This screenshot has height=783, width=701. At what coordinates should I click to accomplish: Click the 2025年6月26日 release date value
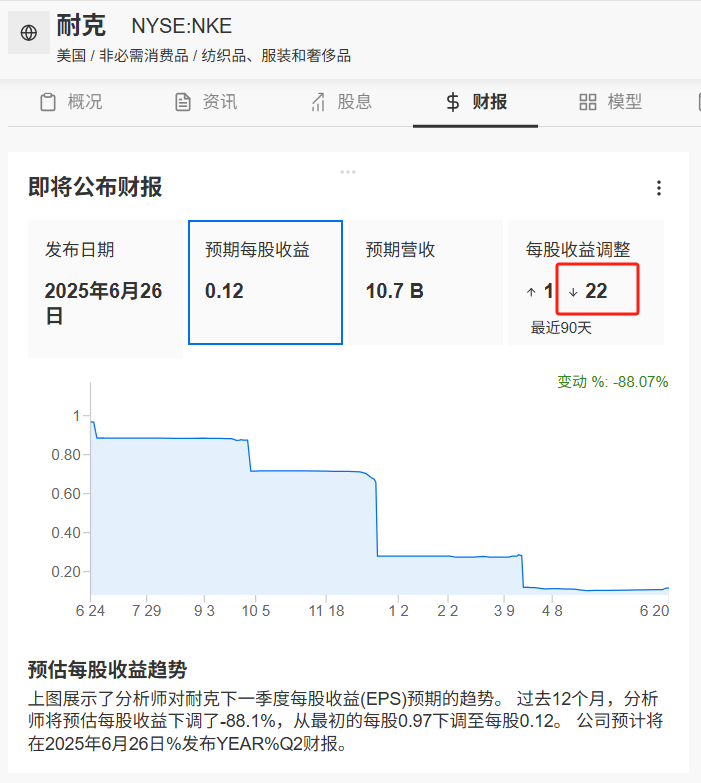pyautogui.click(x=103, y=303)
